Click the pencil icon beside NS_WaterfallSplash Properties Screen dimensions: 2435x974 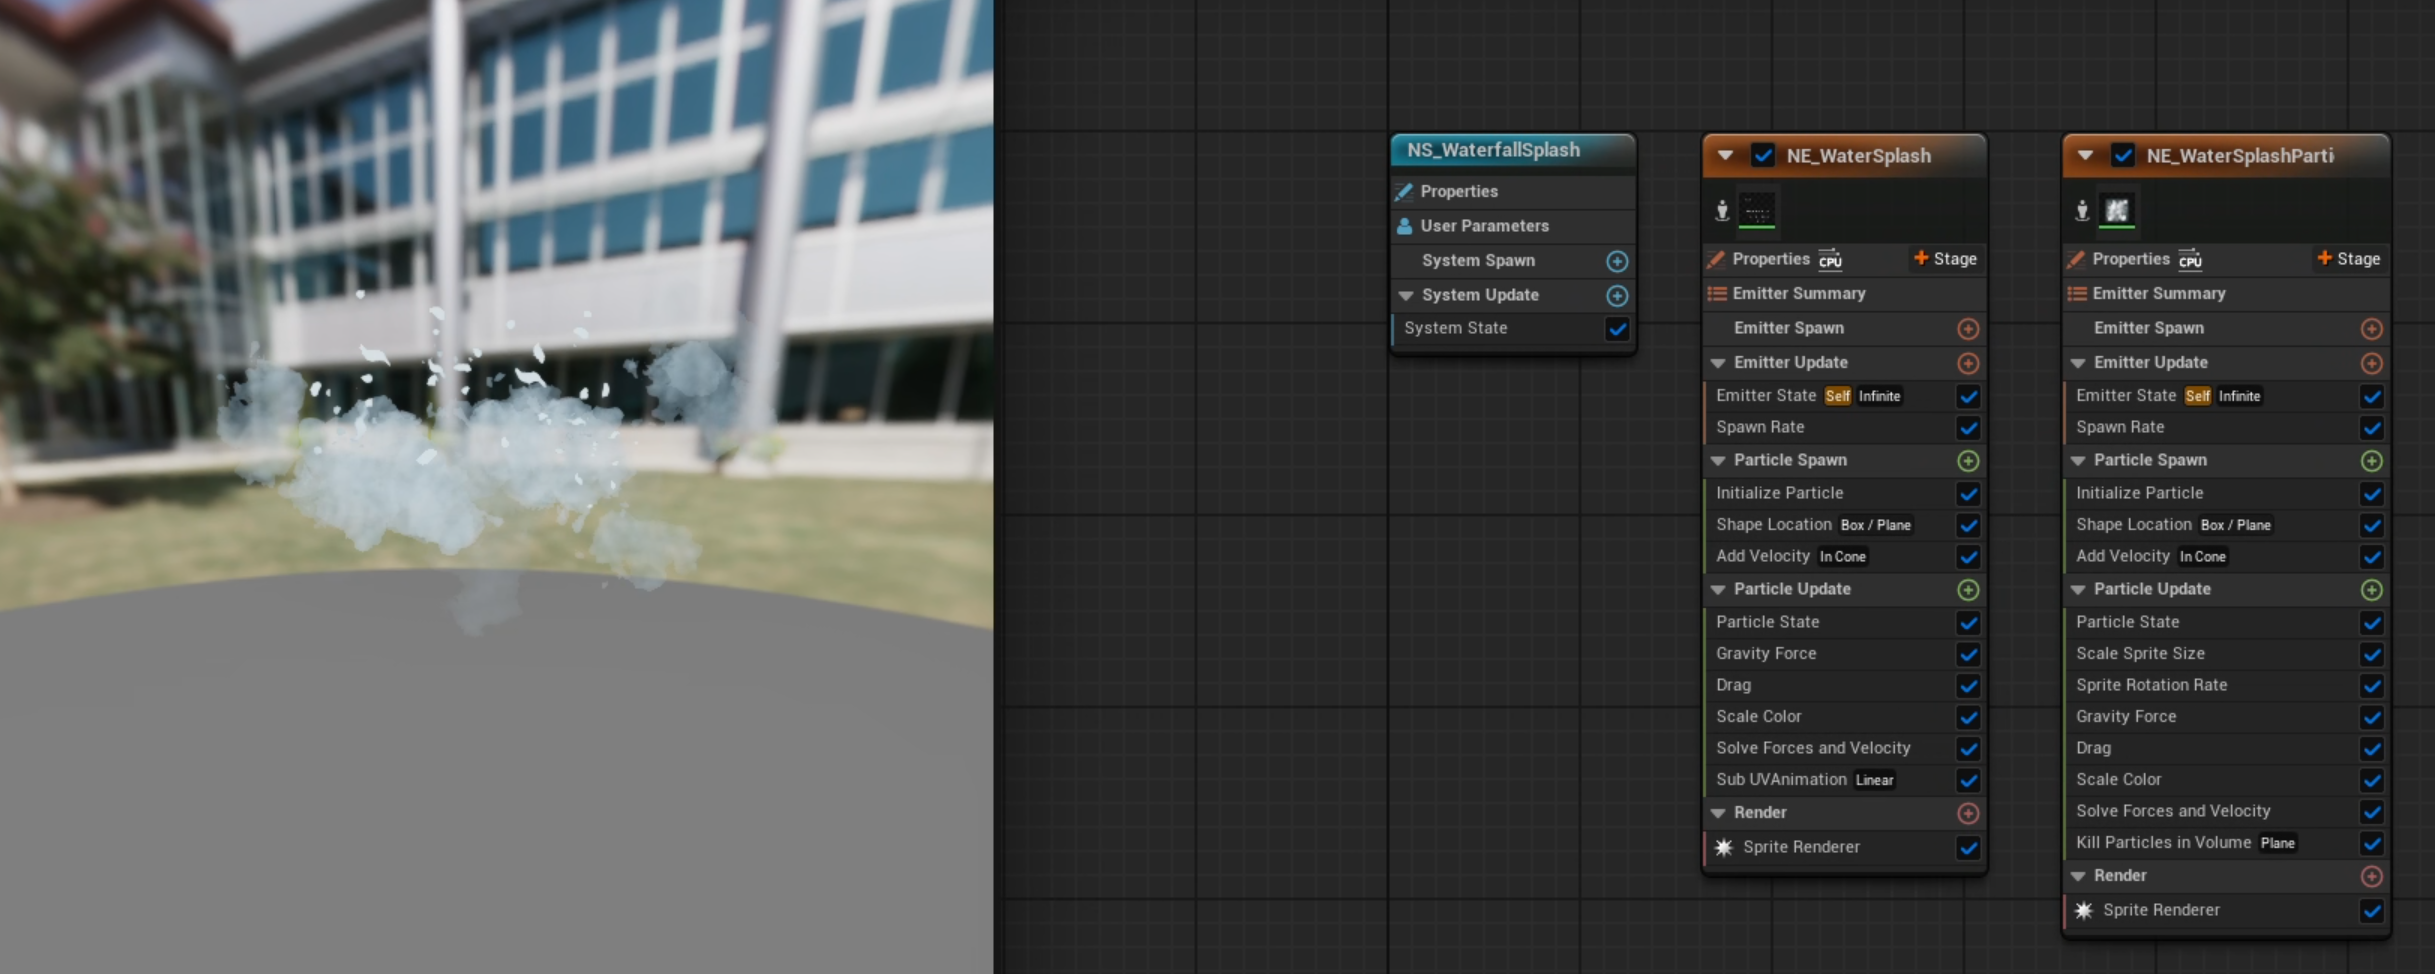pyautogui.click(x=1404, y=192)
